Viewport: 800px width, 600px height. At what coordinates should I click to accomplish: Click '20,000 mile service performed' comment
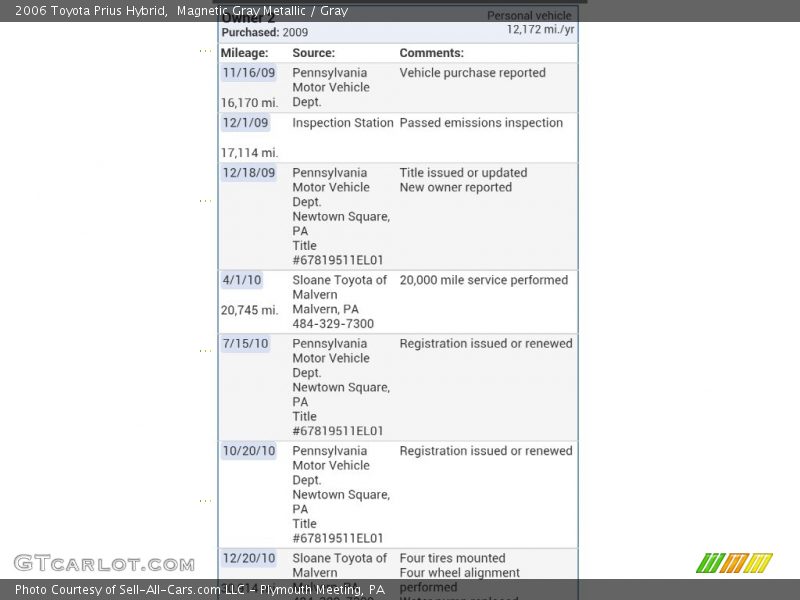tap(484, 280)
